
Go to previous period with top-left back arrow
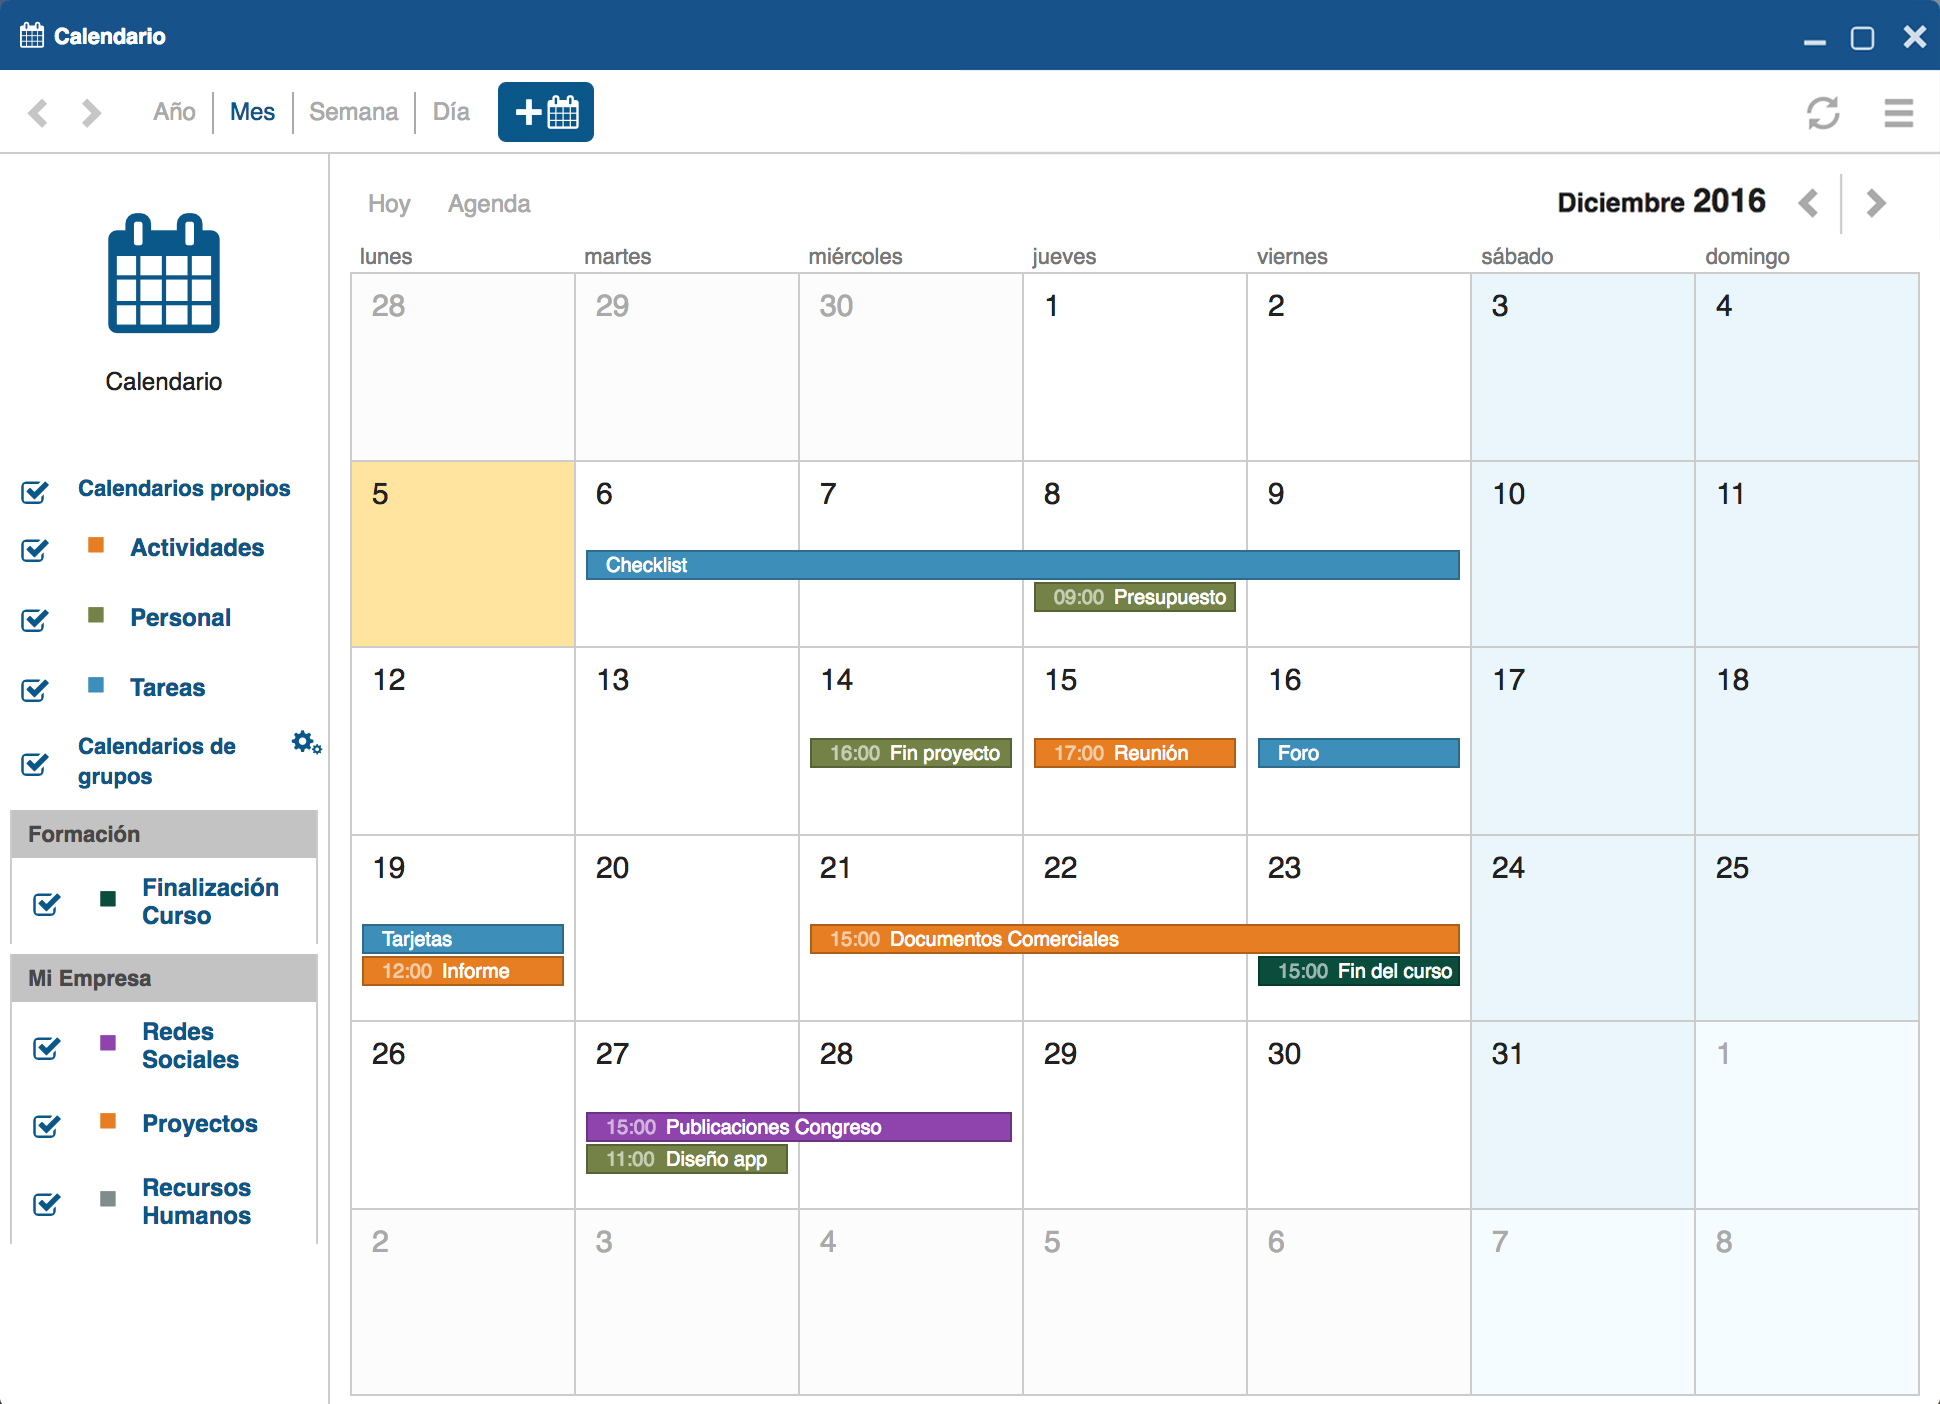click(x=38, y=112)
